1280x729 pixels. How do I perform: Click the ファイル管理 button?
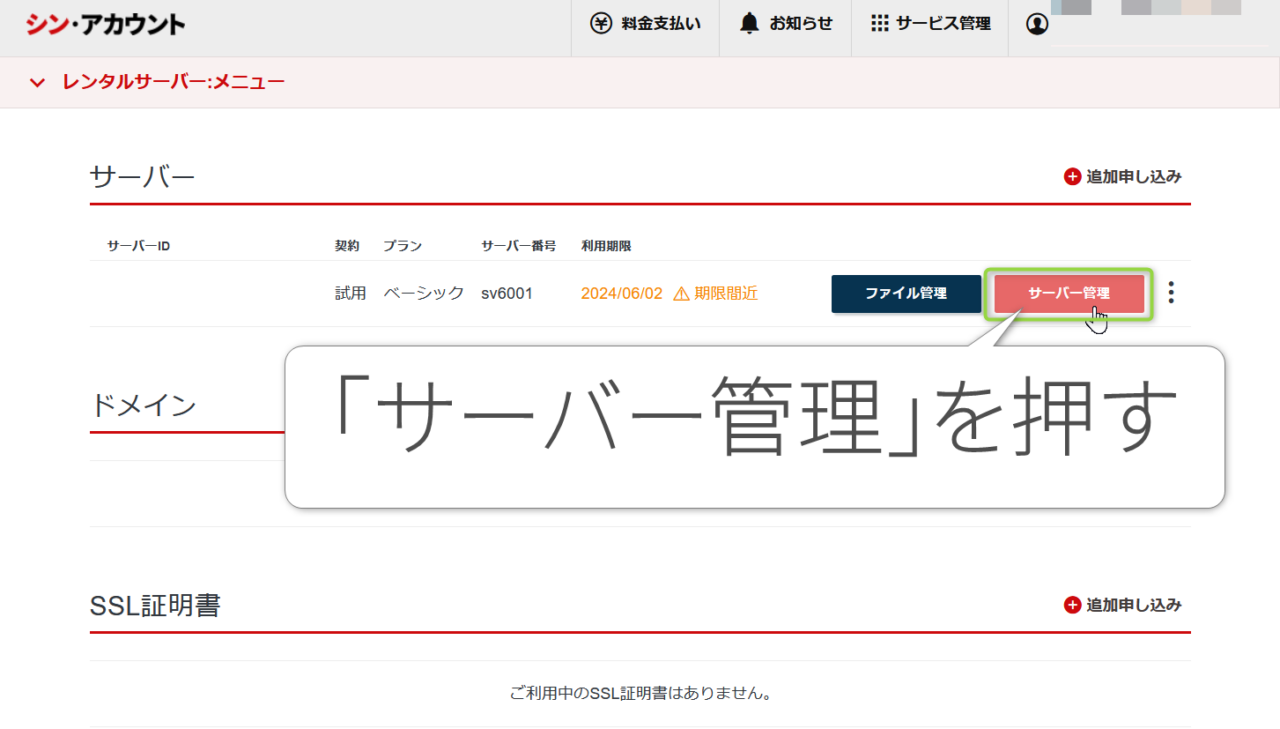click(906, 294)
